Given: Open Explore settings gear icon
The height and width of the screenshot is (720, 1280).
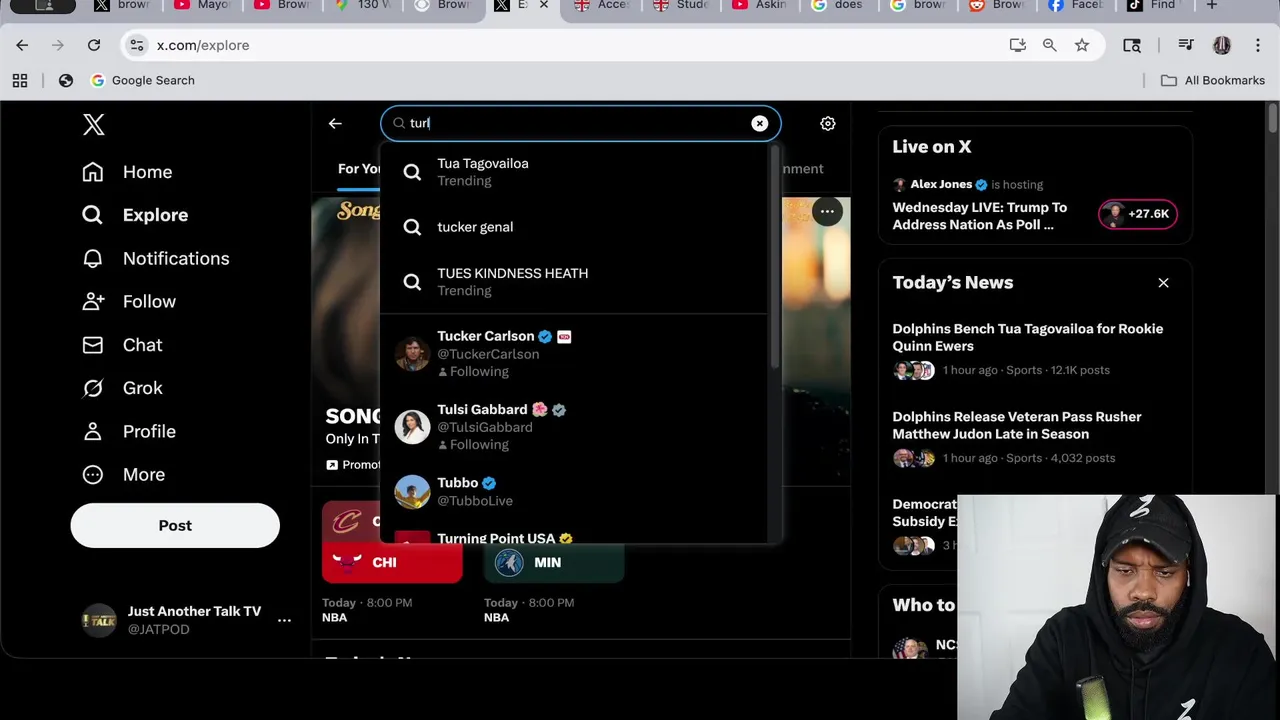Looking at the screenshot, I should [x=828, y=123].
